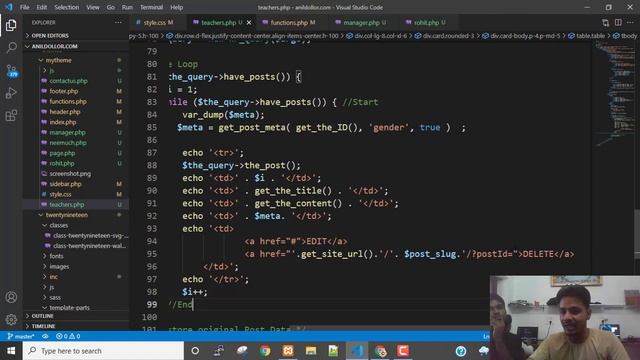Open the Terminal menu
The width and height of the screenshot is (640, 360).
pos(151,7)
